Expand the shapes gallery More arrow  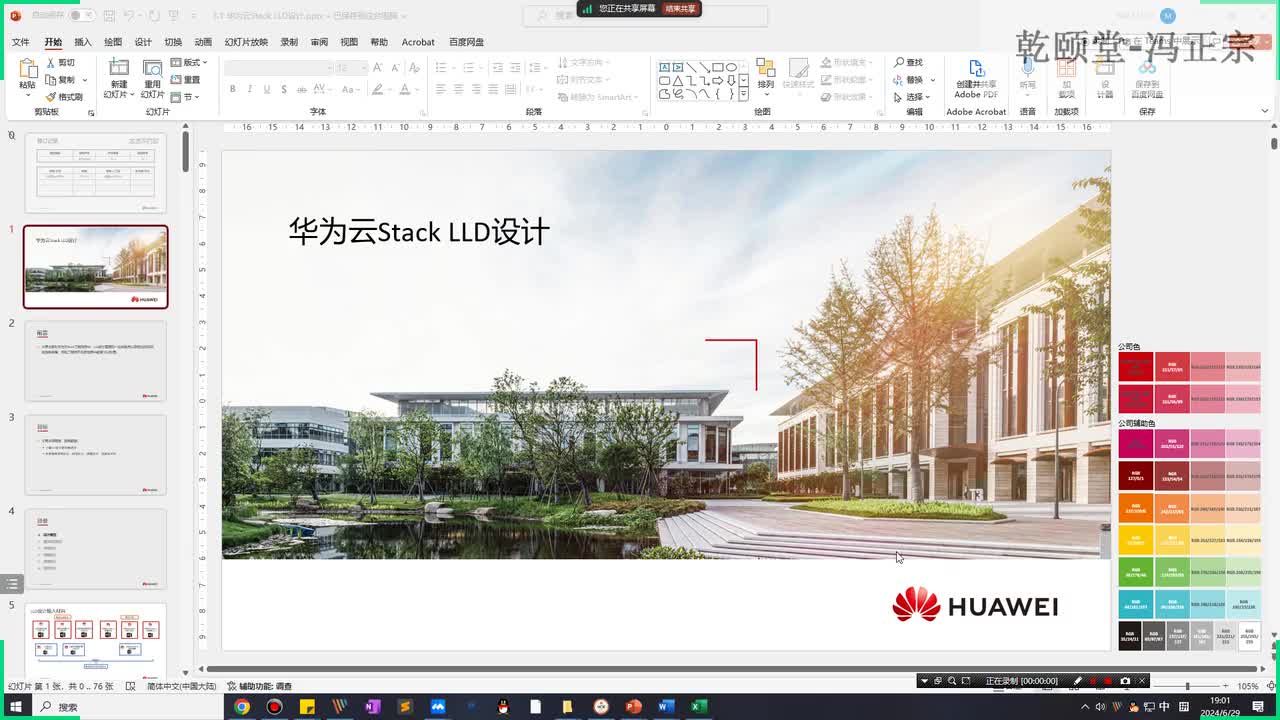tap(743, 94)
